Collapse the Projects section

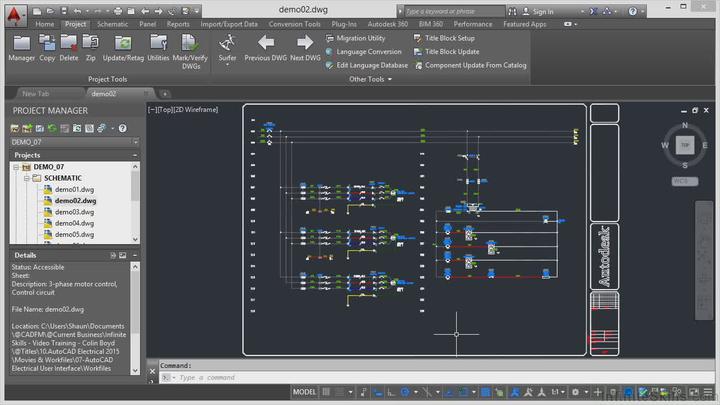pyautogui.click(x=135, y=155)
